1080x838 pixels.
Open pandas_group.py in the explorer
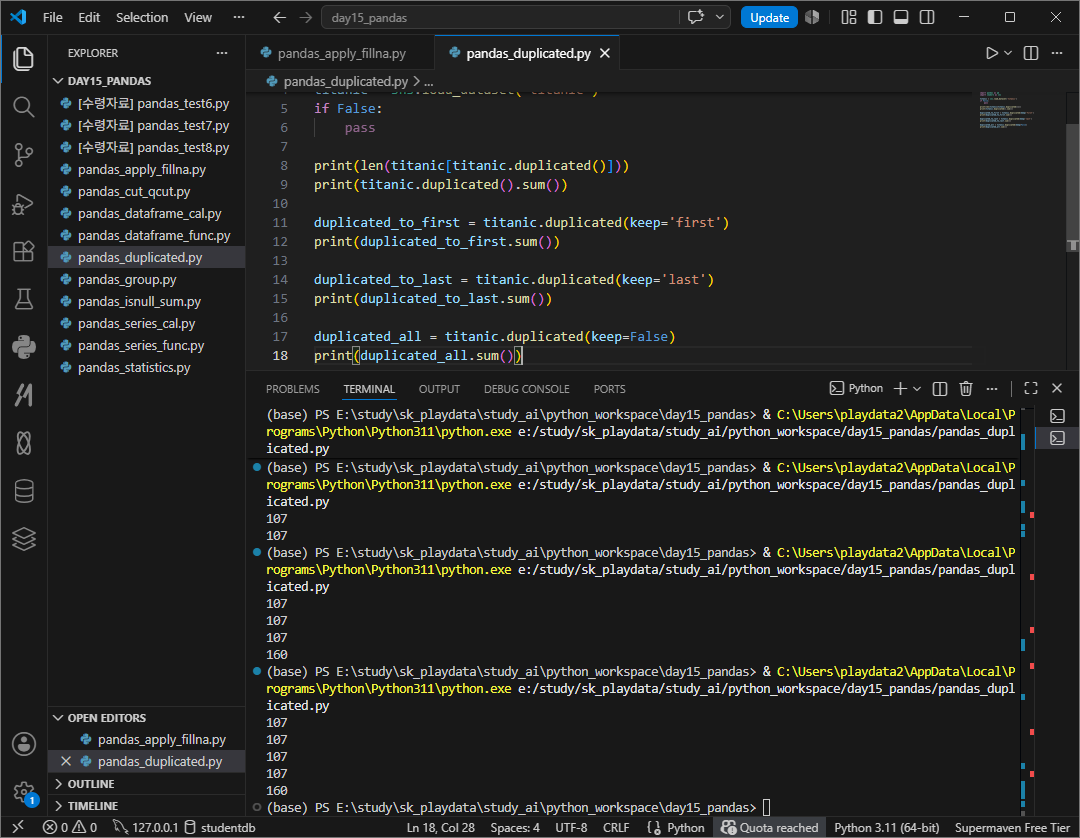pos(127,280)
